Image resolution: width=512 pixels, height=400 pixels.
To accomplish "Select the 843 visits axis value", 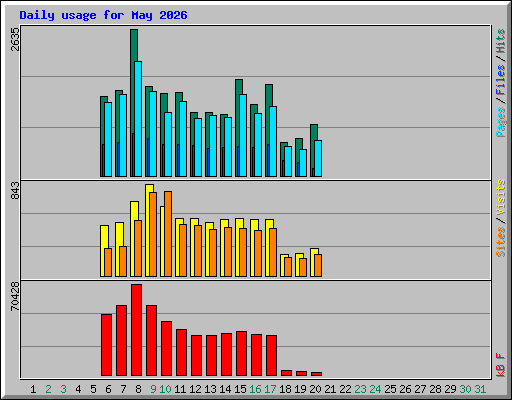I will [15, 190].
